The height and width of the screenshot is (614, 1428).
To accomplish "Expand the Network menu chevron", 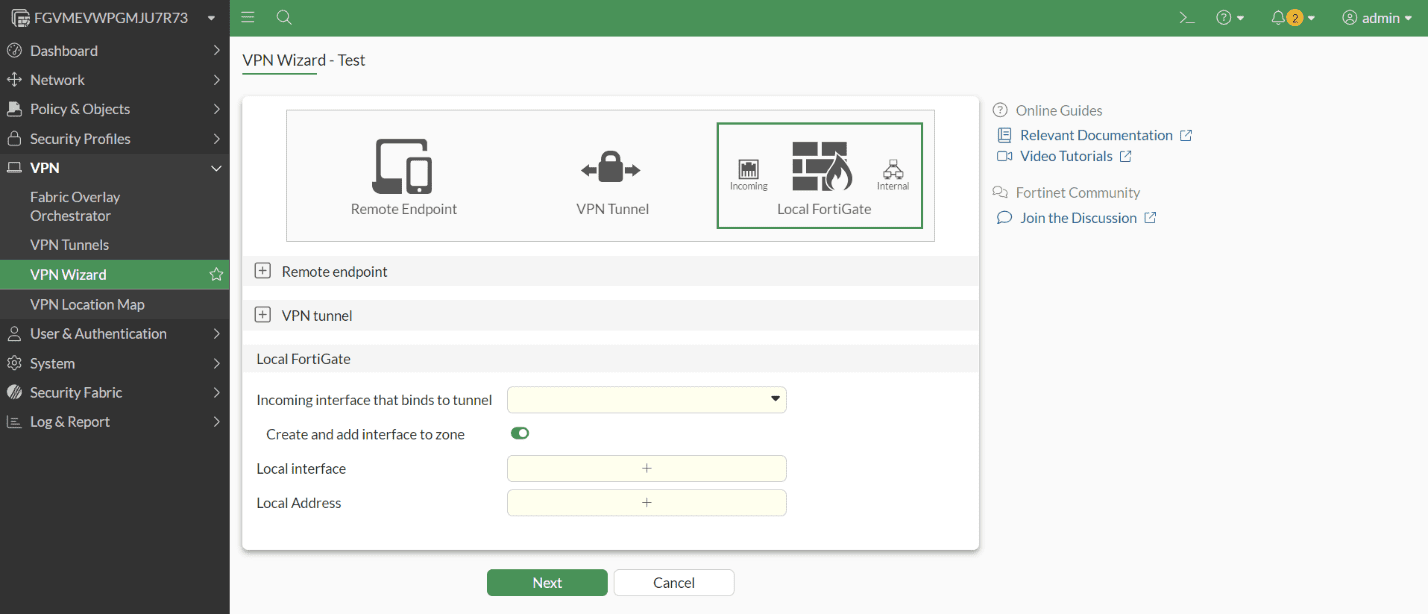I will [216, 79].
